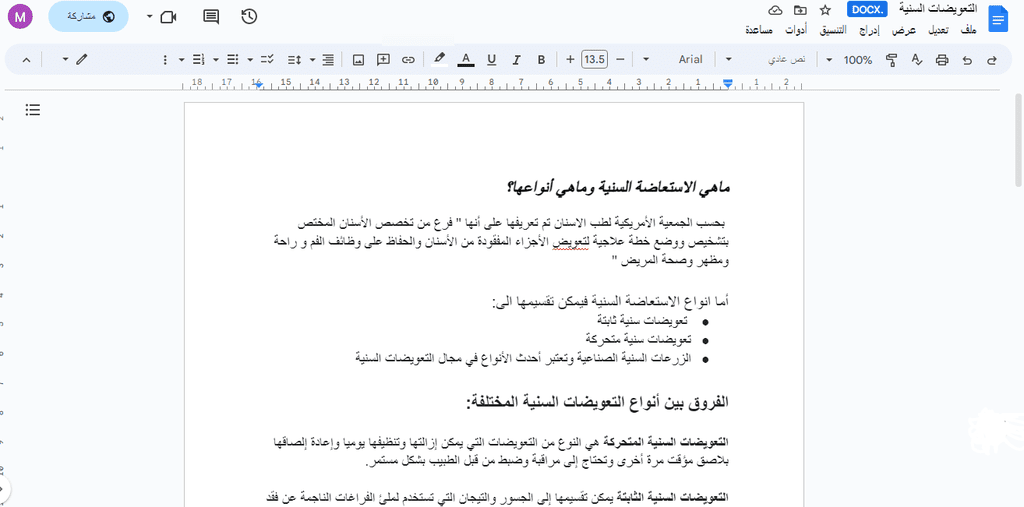
Task: Open the more options three-dot menu
Action: (x=165, y=60)
